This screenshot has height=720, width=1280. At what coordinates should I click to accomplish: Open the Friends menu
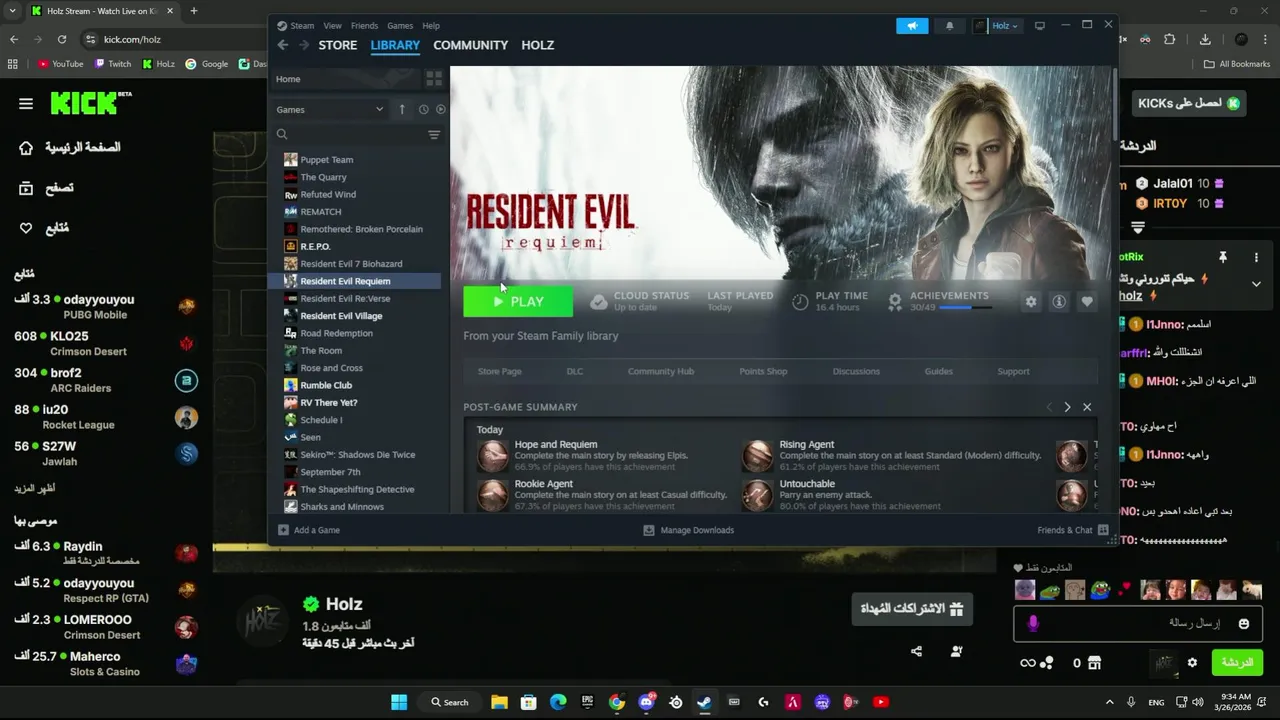click(364, 26)
